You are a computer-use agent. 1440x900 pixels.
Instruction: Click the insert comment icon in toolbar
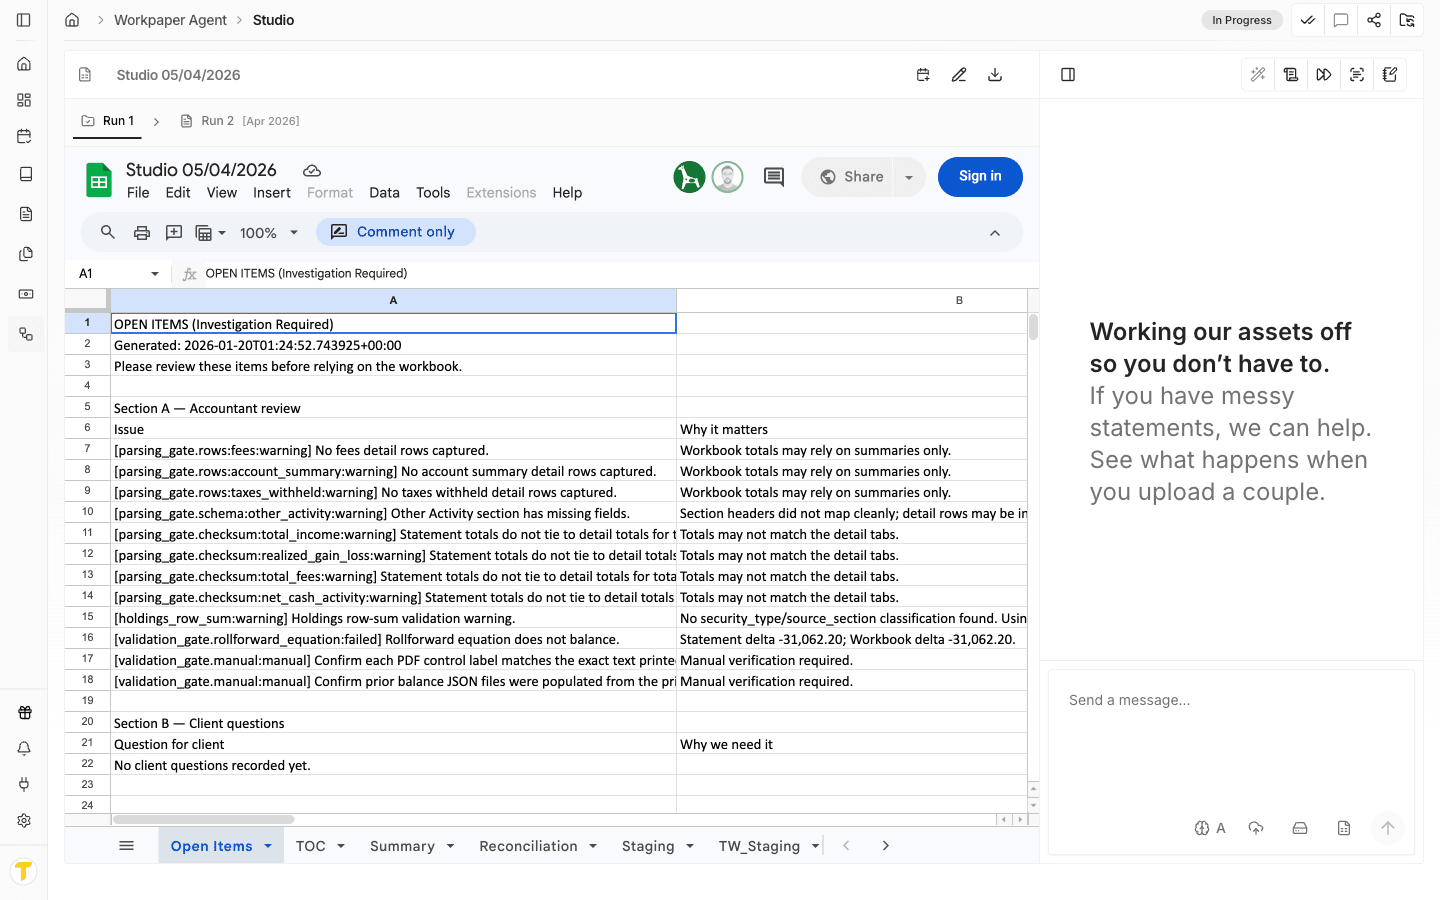(x=174, y=233)
